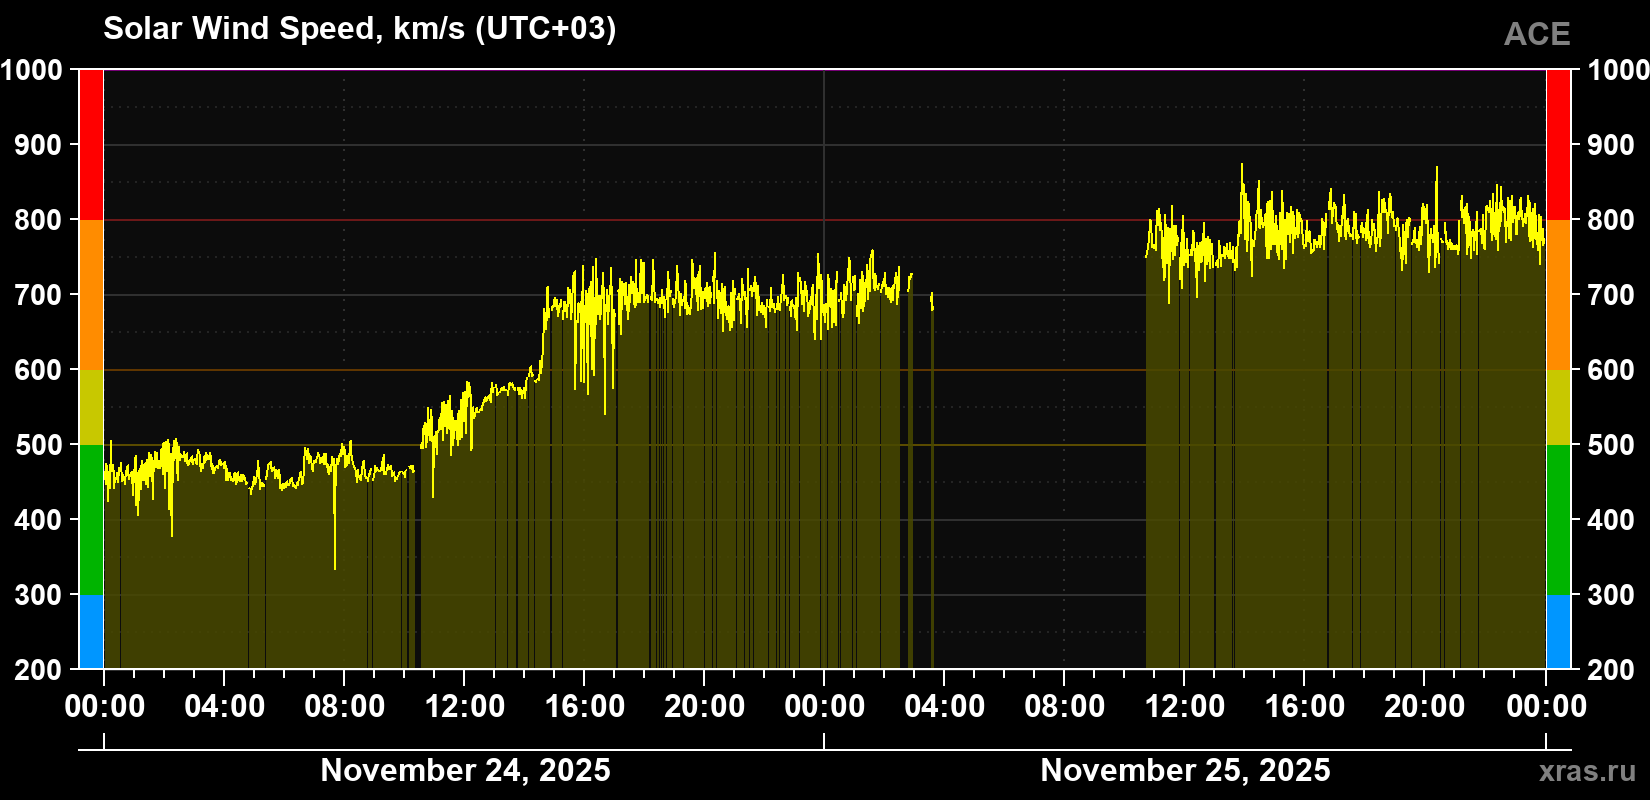This screenshot has width=1650, height=800.
Task: Click the November 25, 2025 date label
Action: (x=1185, y=770)
